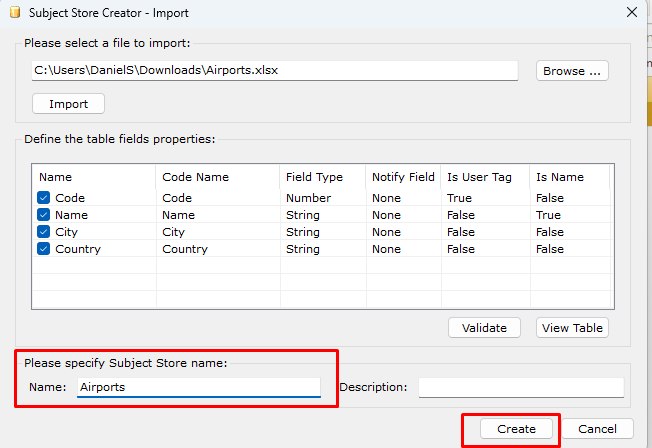Uncheck the Code field checkbox
The image size is (652, 448).
pyautogui.click(x=43, y=198)
